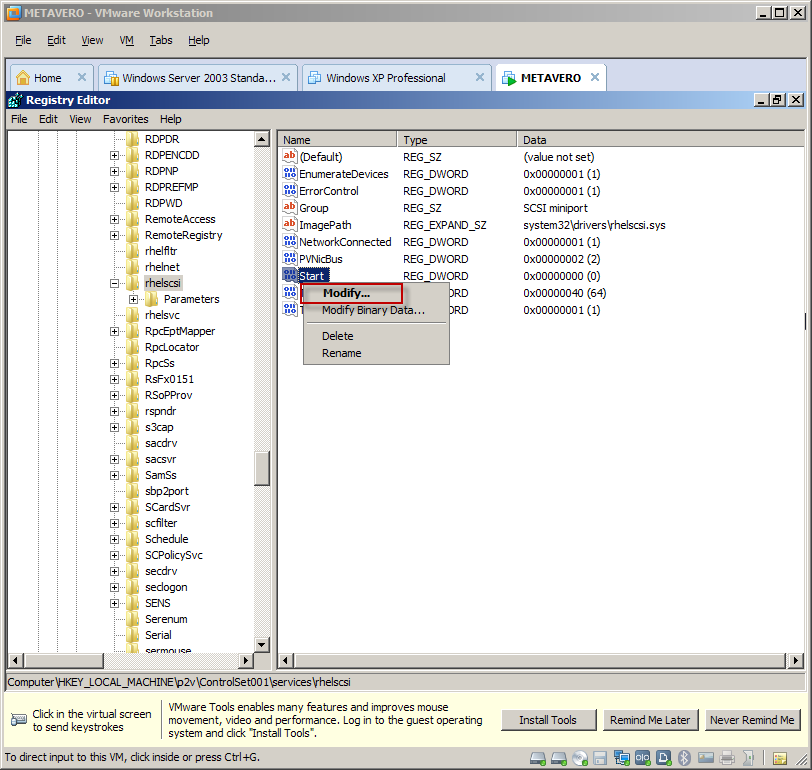Click the tree pane scroll down arrow
This screenshot has width=812, height=770.
262,645
